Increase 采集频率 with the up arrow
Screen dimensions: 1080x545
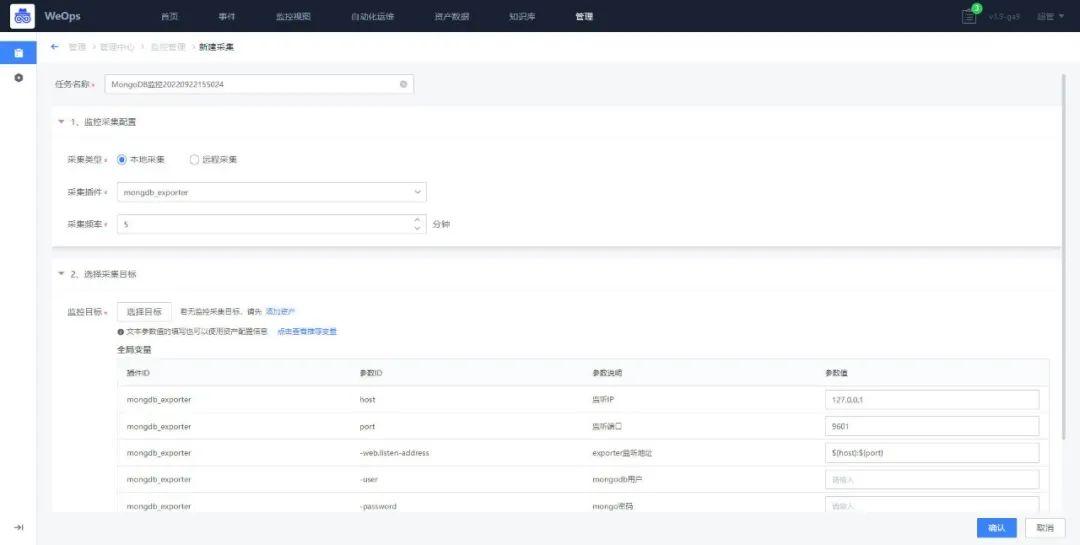click(417, 220)
